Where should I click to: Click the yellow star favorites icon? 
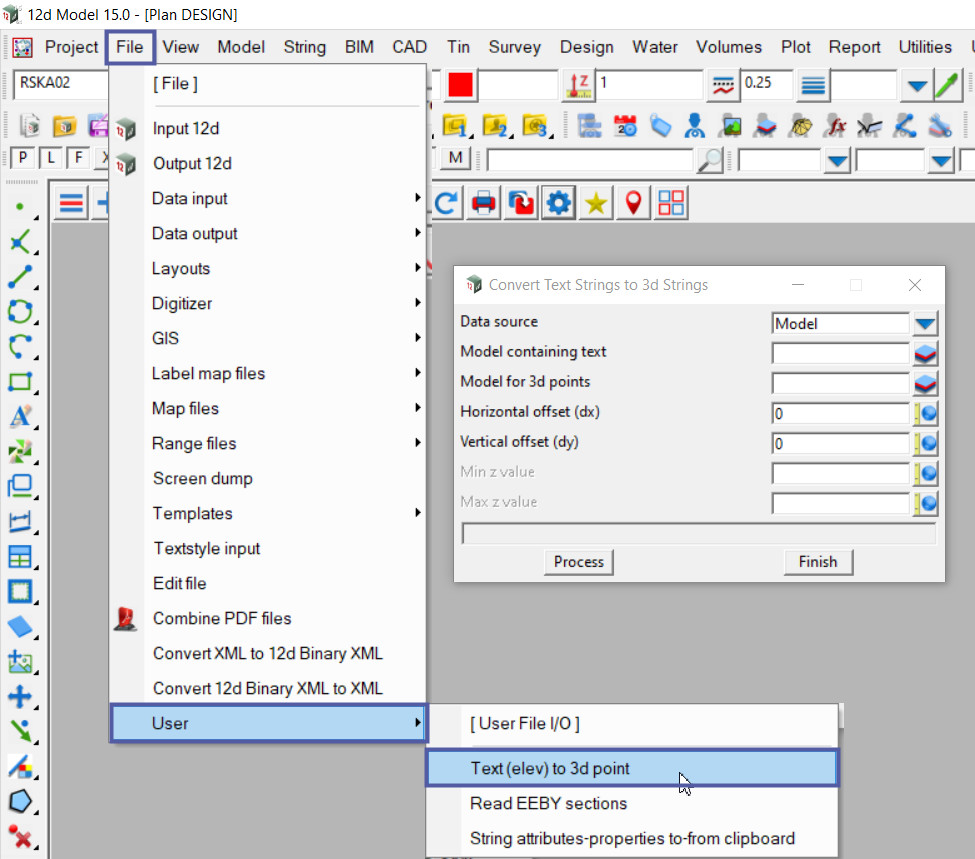coord(596,203)
